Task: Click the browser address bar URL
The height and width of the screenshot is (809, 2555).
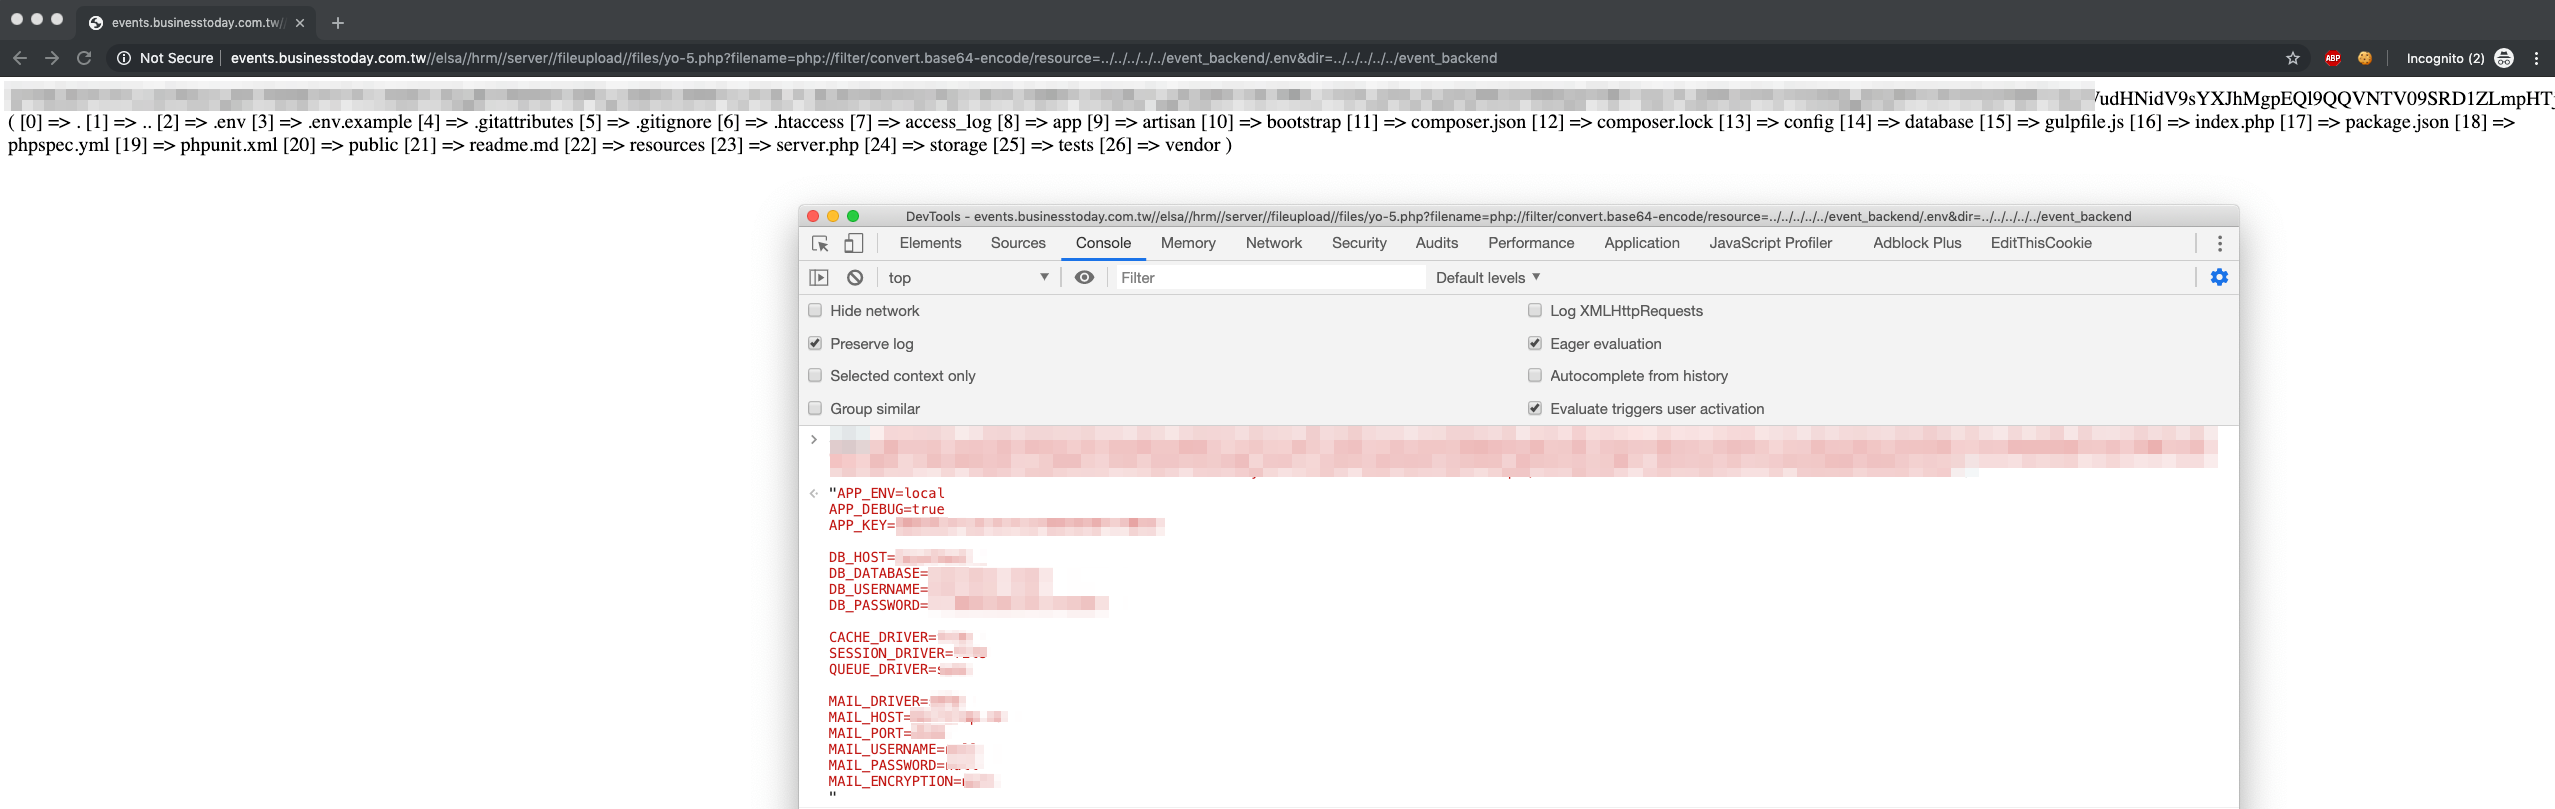Action: [x=864, y=58]
